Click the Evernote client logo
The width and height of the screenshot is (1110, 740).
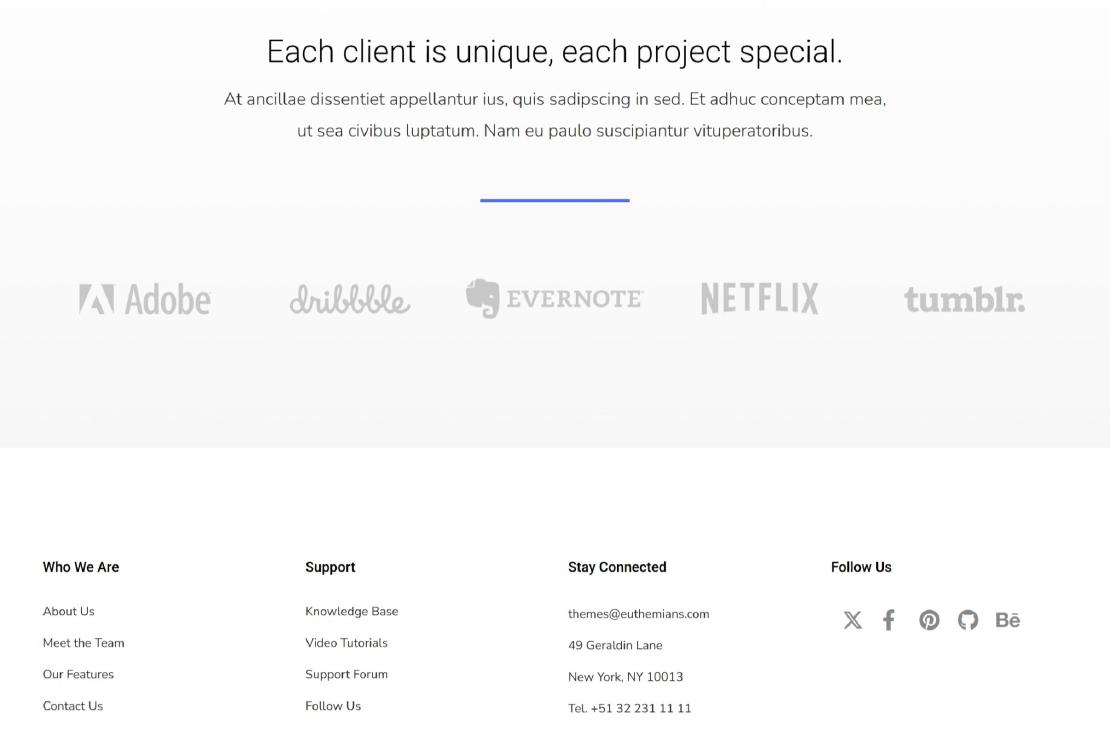pyautogui.click(x=555, y=299)
